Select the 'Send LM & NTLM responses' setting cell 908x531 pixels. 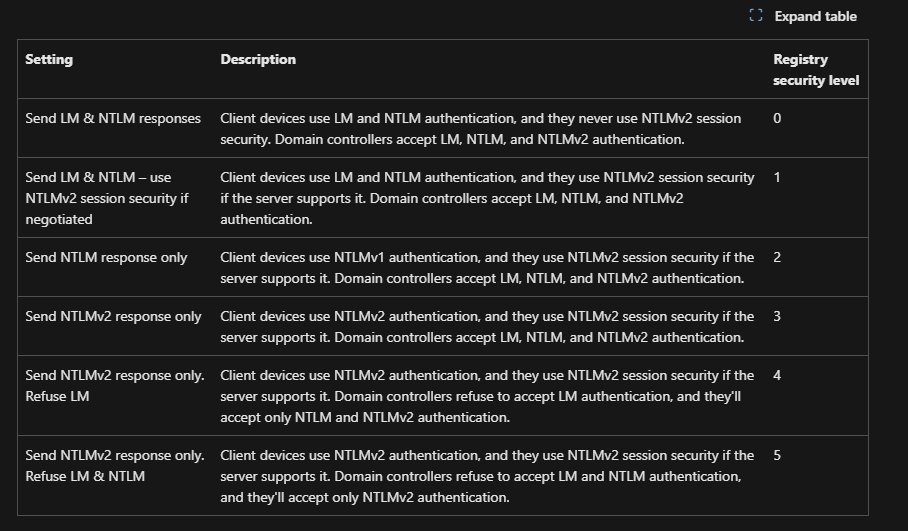tap(113, 118)
